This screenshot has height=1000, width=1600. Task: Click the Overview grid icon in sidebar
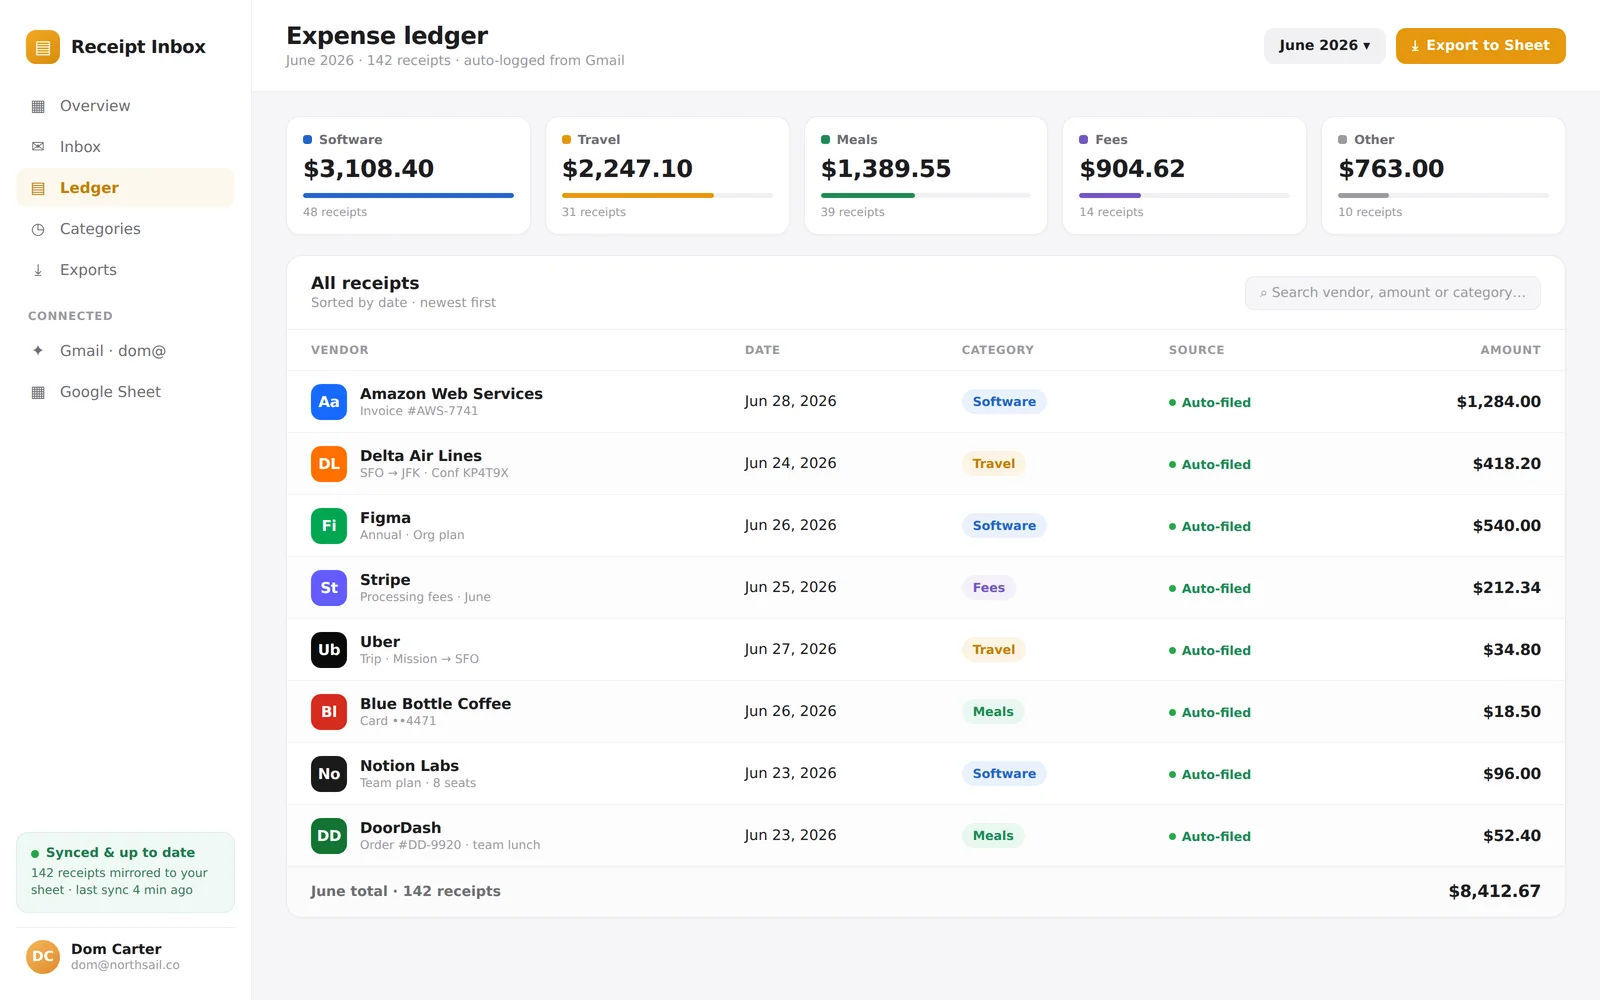tap(38, 106)
